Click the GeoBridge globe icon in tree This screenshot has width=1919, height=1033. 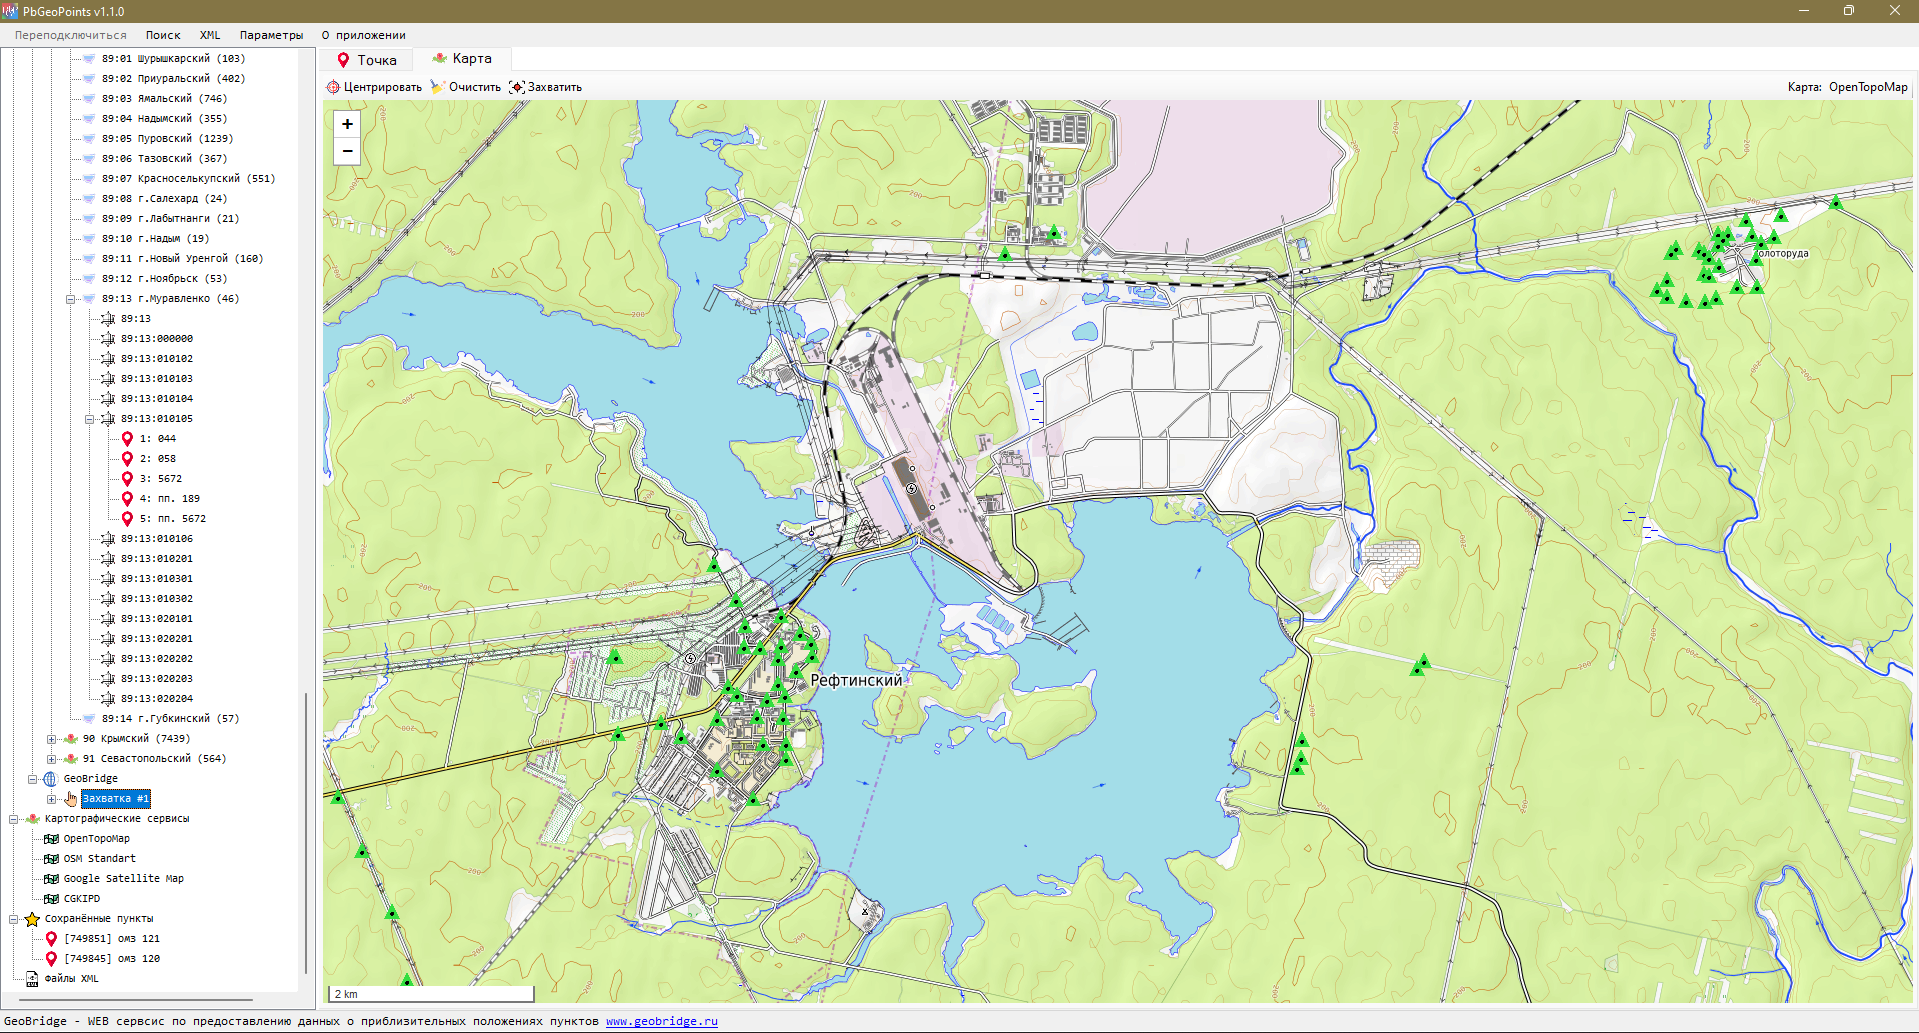(50, 779)
